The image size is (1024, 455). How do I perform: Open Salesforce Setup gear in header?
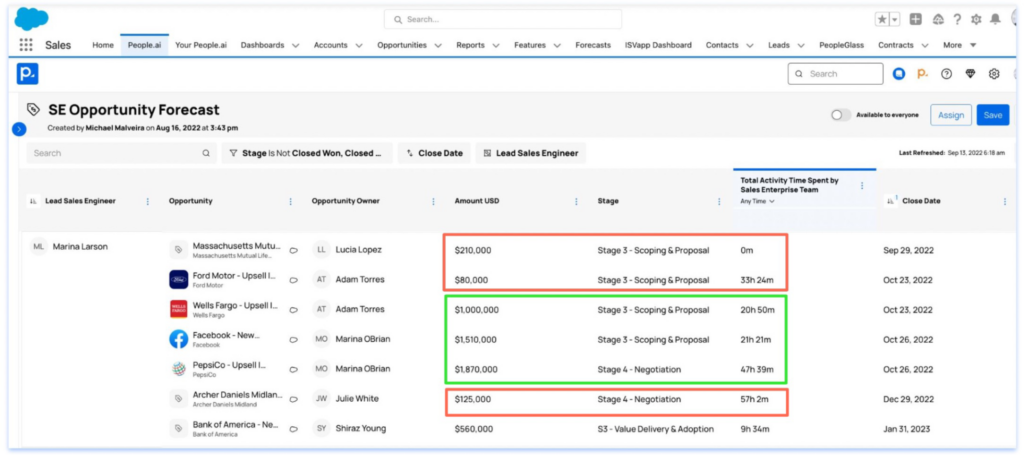[976, 19]
